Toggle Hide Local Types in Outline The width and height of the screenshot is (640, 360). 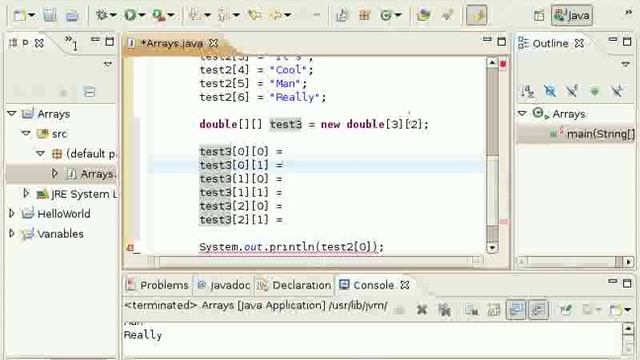617,91
